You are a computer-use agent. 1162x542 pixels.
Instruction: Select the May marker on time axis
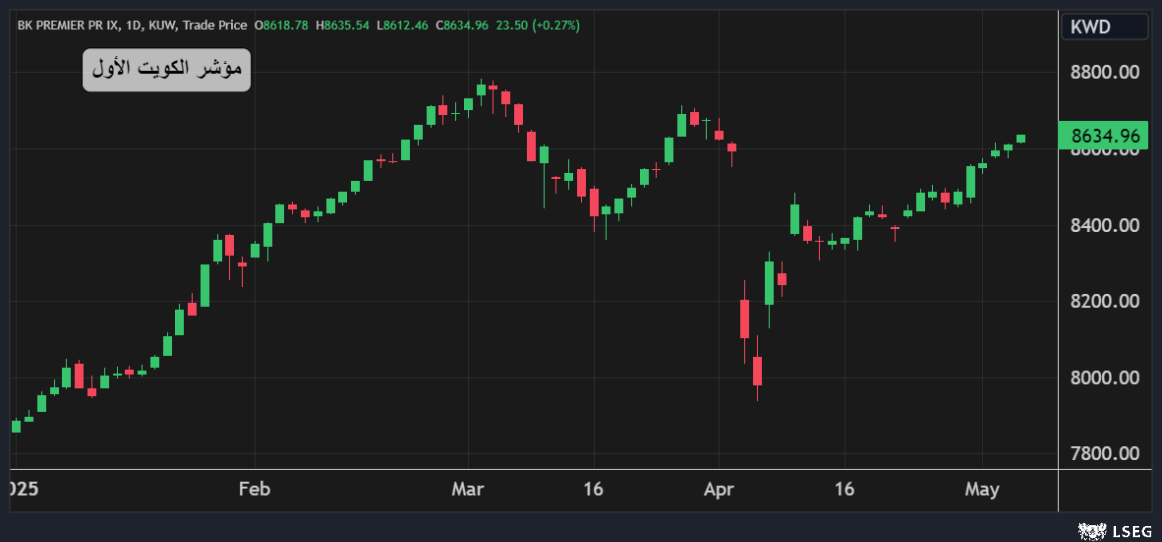tap(982, 489)
